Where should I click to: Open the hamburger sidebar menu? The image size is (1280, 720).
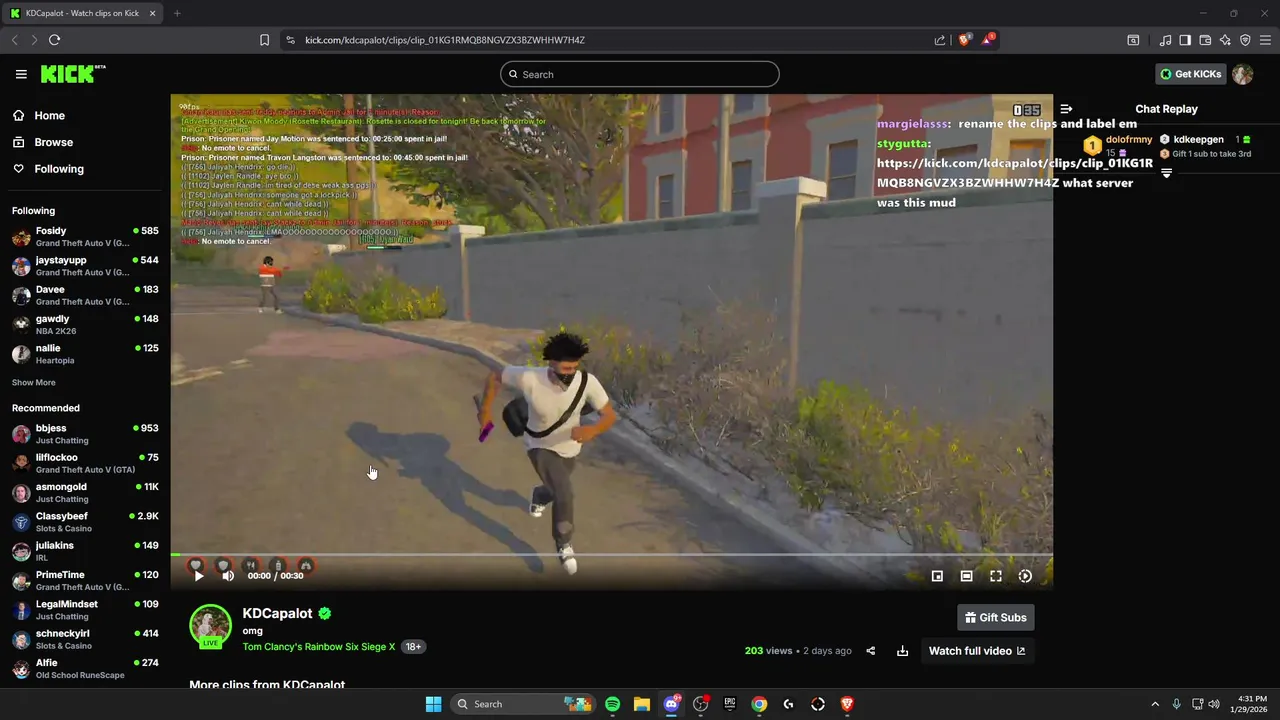click(21, 74)
